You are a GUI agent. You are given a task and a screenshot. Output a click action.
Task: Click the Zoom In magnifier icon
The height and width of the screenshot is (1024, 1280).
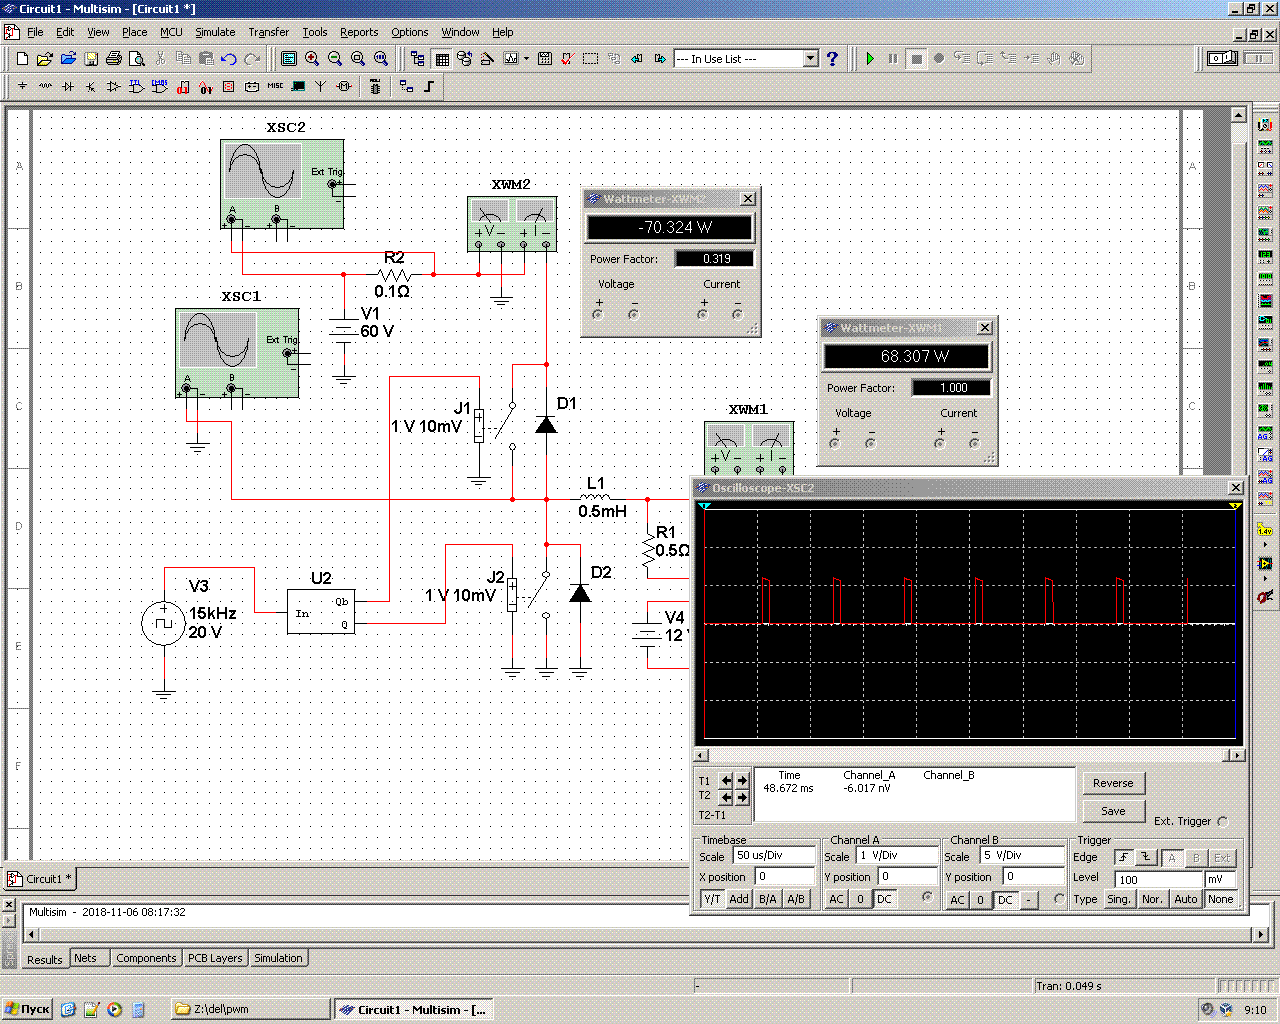click(x=312, y=59)
